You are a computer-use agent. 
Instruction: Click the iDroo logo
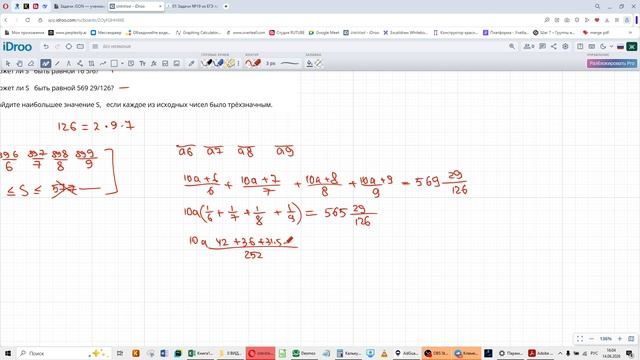(x=17, y=47)
